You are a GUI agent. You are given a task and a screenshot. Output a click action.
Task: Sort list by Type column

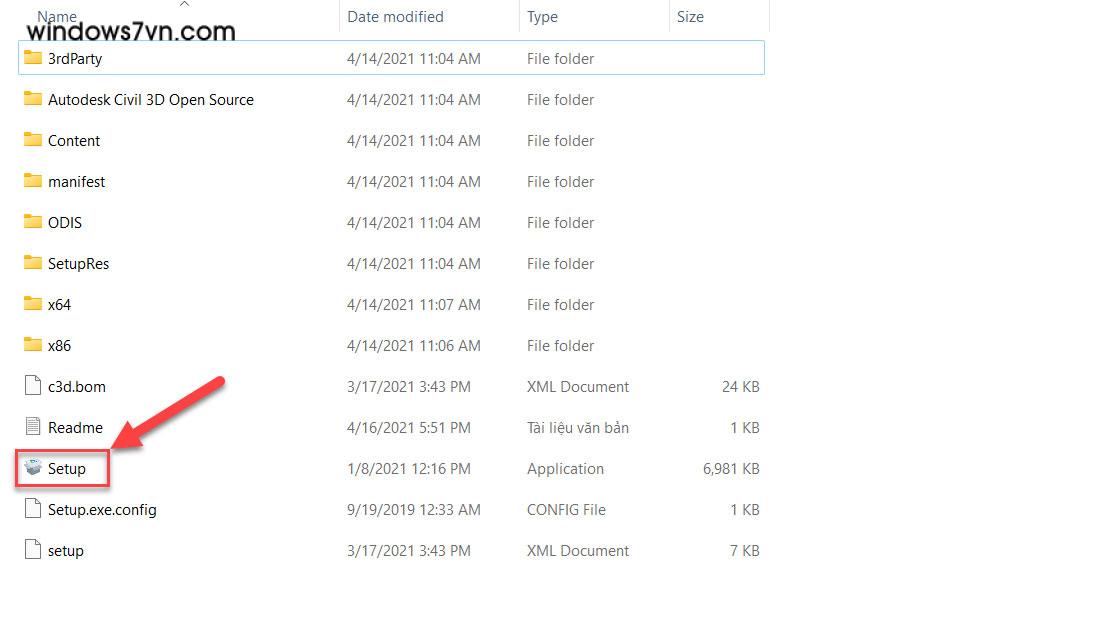543,17
